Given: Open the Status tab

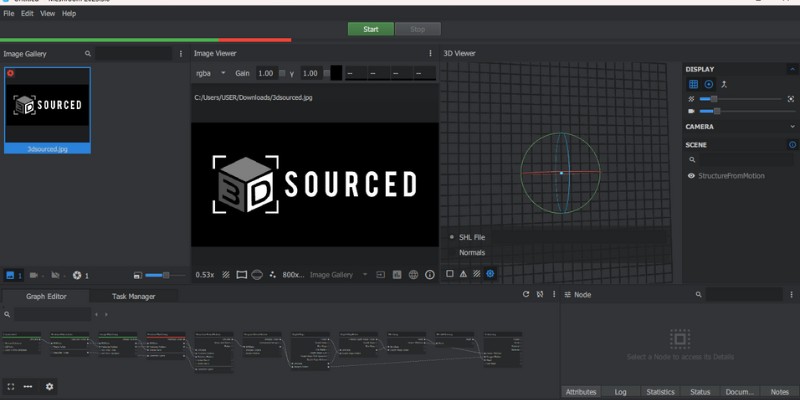Looking at the screenshot, I should point(700,392).
